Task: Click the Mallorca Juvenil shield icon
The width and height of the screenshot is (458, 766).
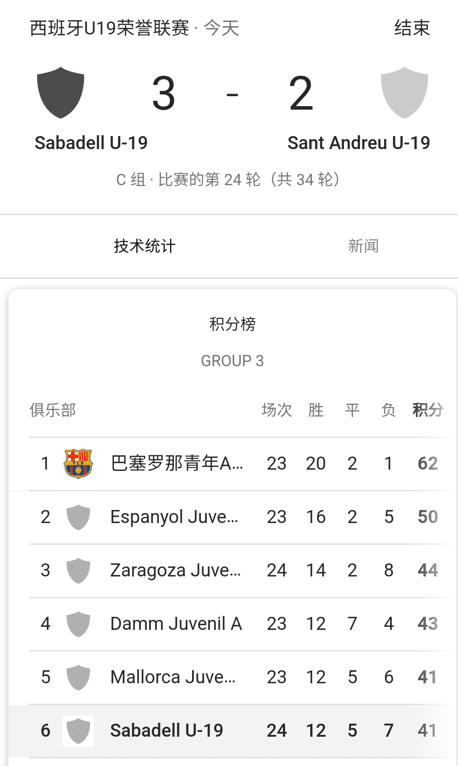Action: [78, 677]
